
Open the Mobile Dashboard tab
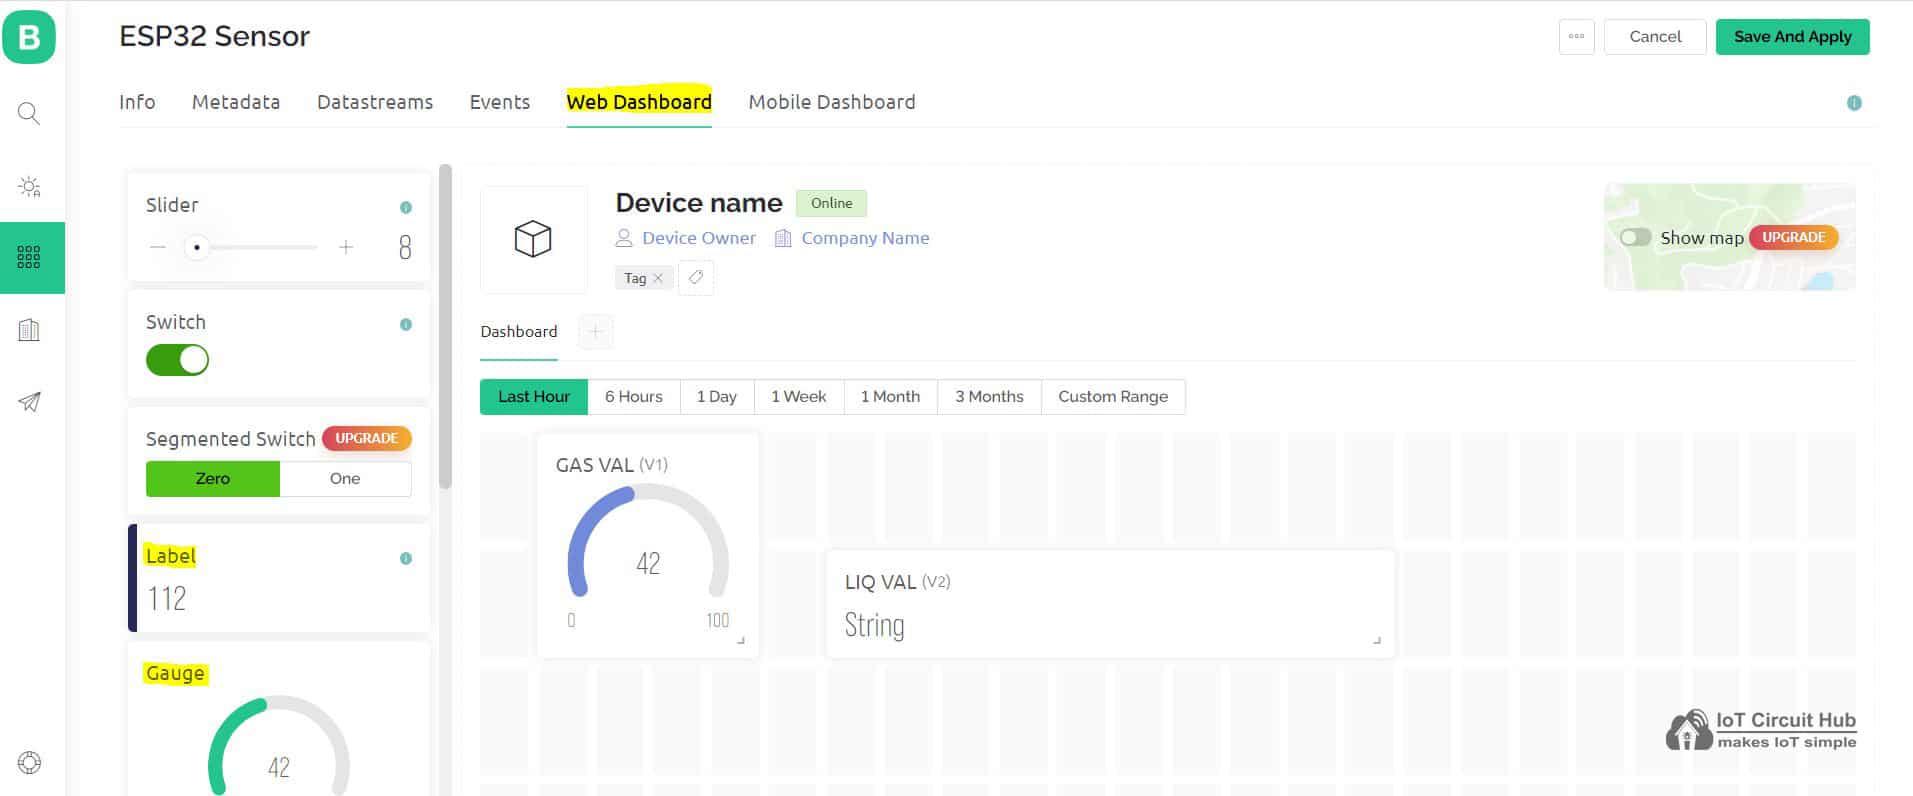point(831,102)
